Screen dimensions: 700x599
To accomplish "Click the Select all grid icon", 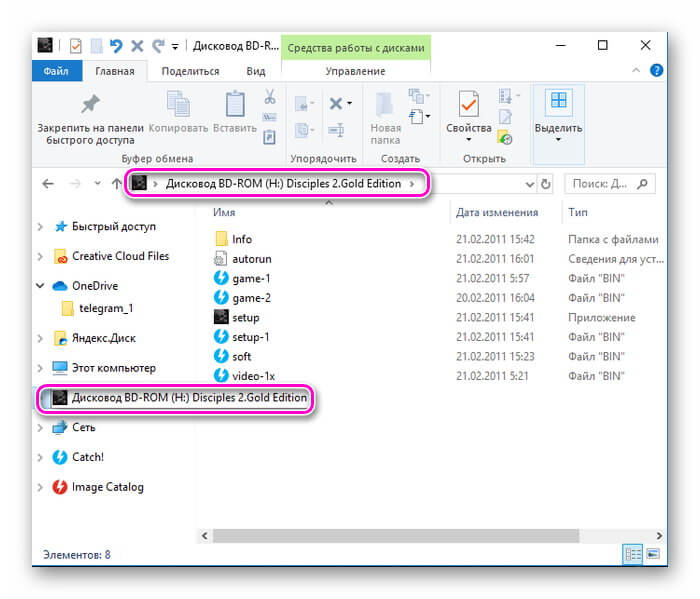I will 558,100.
